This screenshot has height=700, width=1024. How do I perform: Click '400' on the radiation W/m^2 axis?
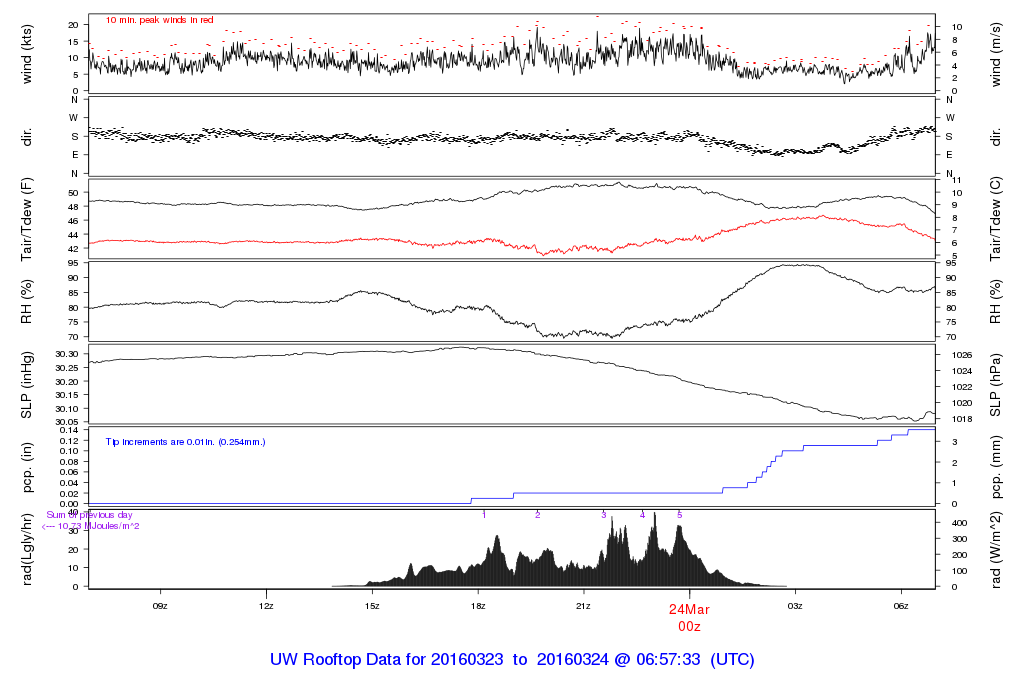point(959,523)
